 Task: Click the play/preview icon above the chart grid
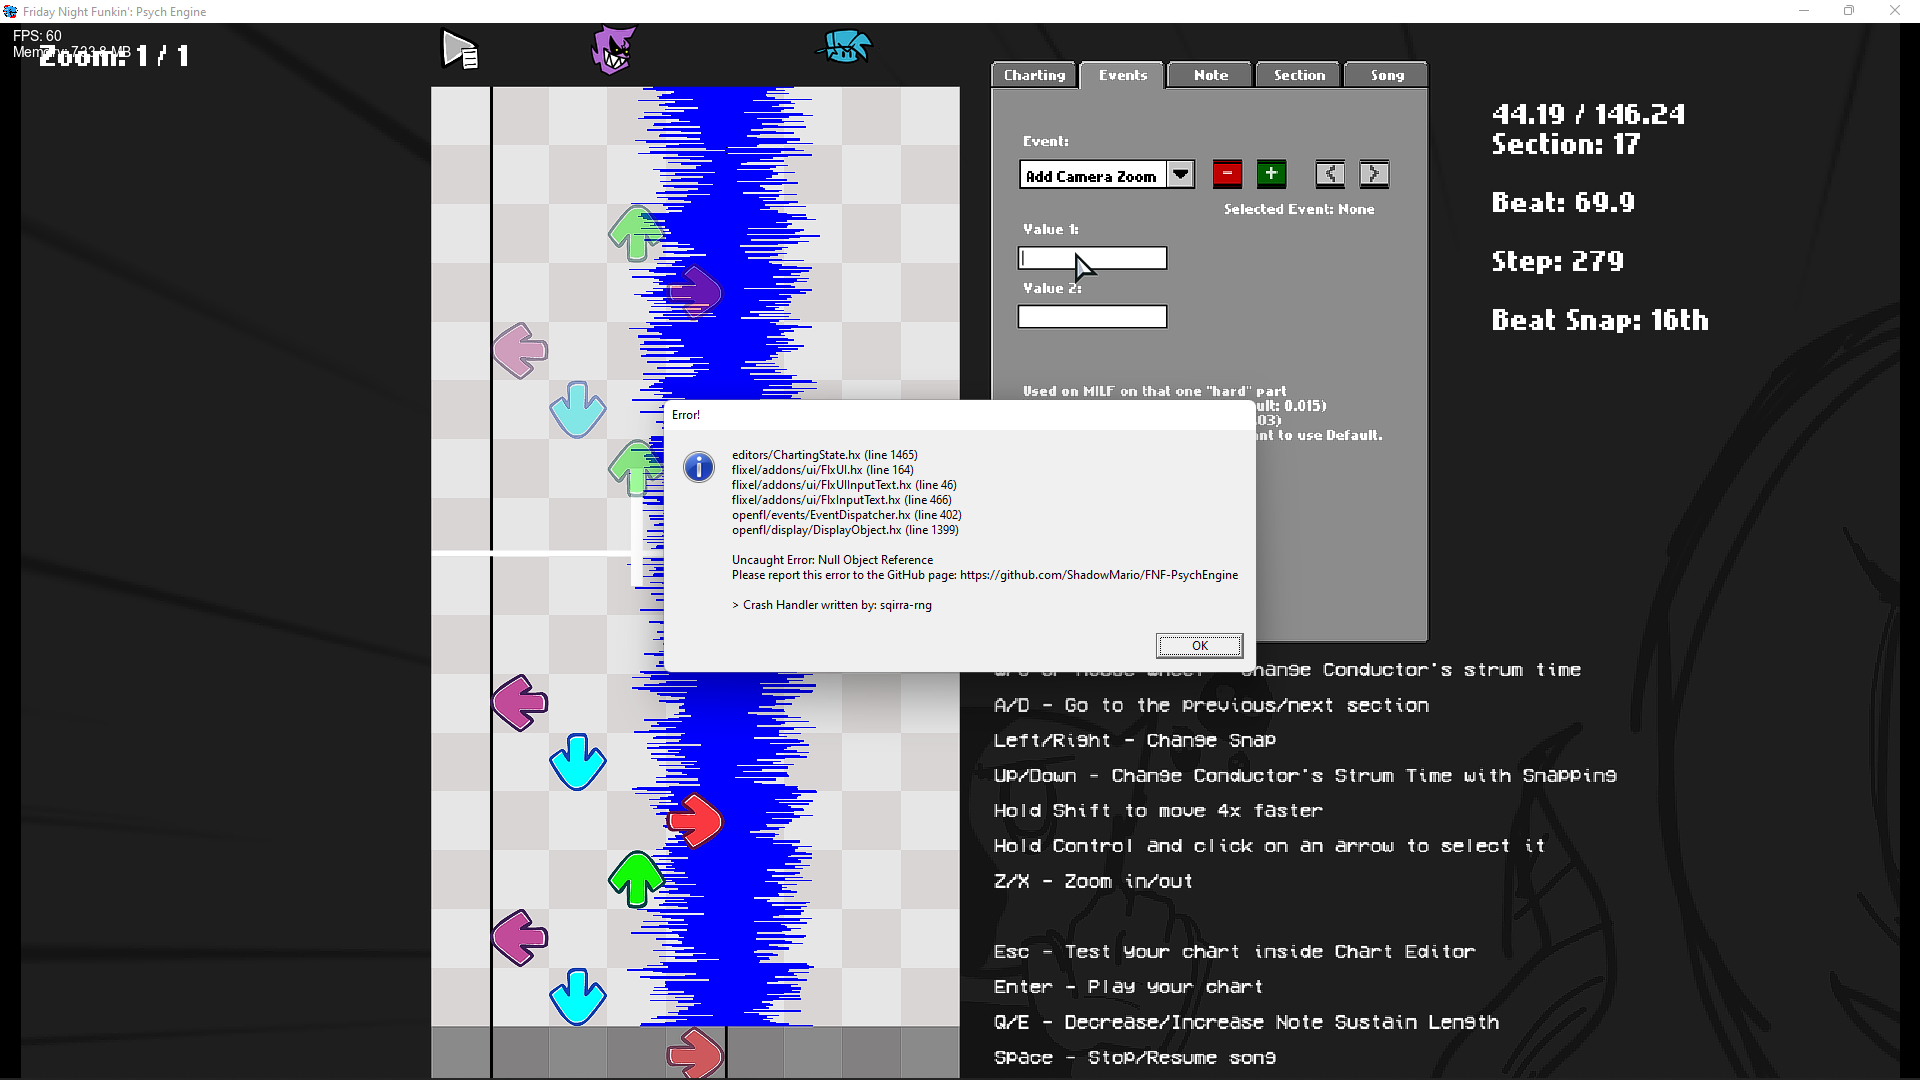pyautogui.click(x=459, y=47)
